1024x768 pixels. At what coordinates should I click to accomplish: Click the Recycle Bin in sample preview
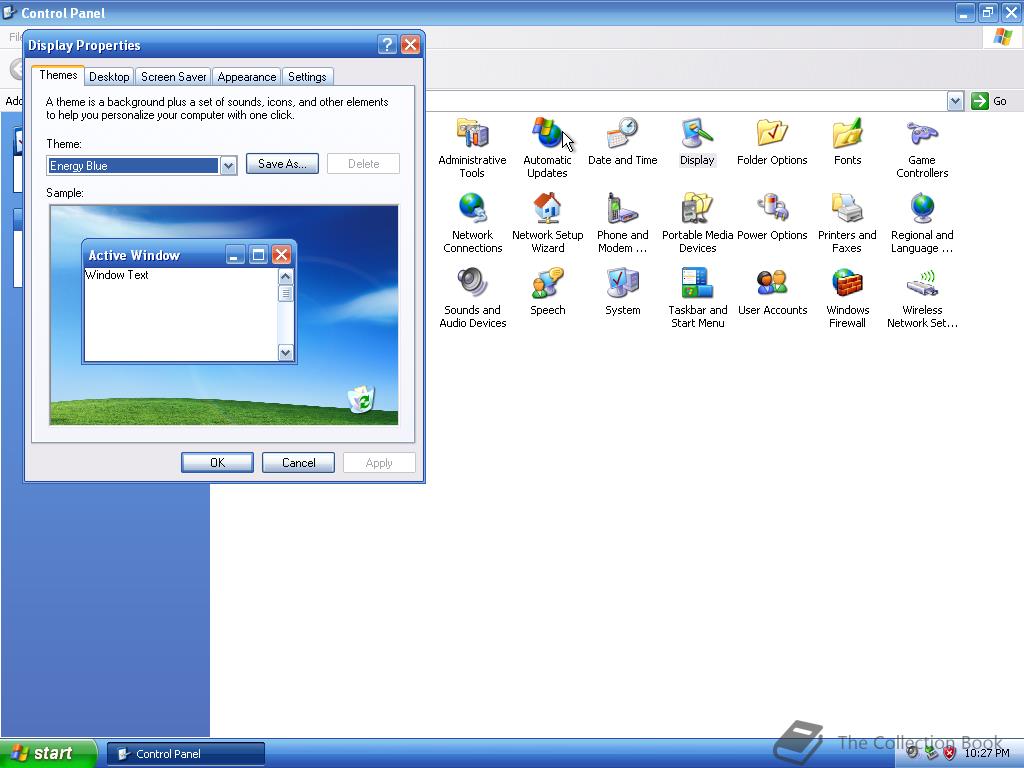[360, 399]
